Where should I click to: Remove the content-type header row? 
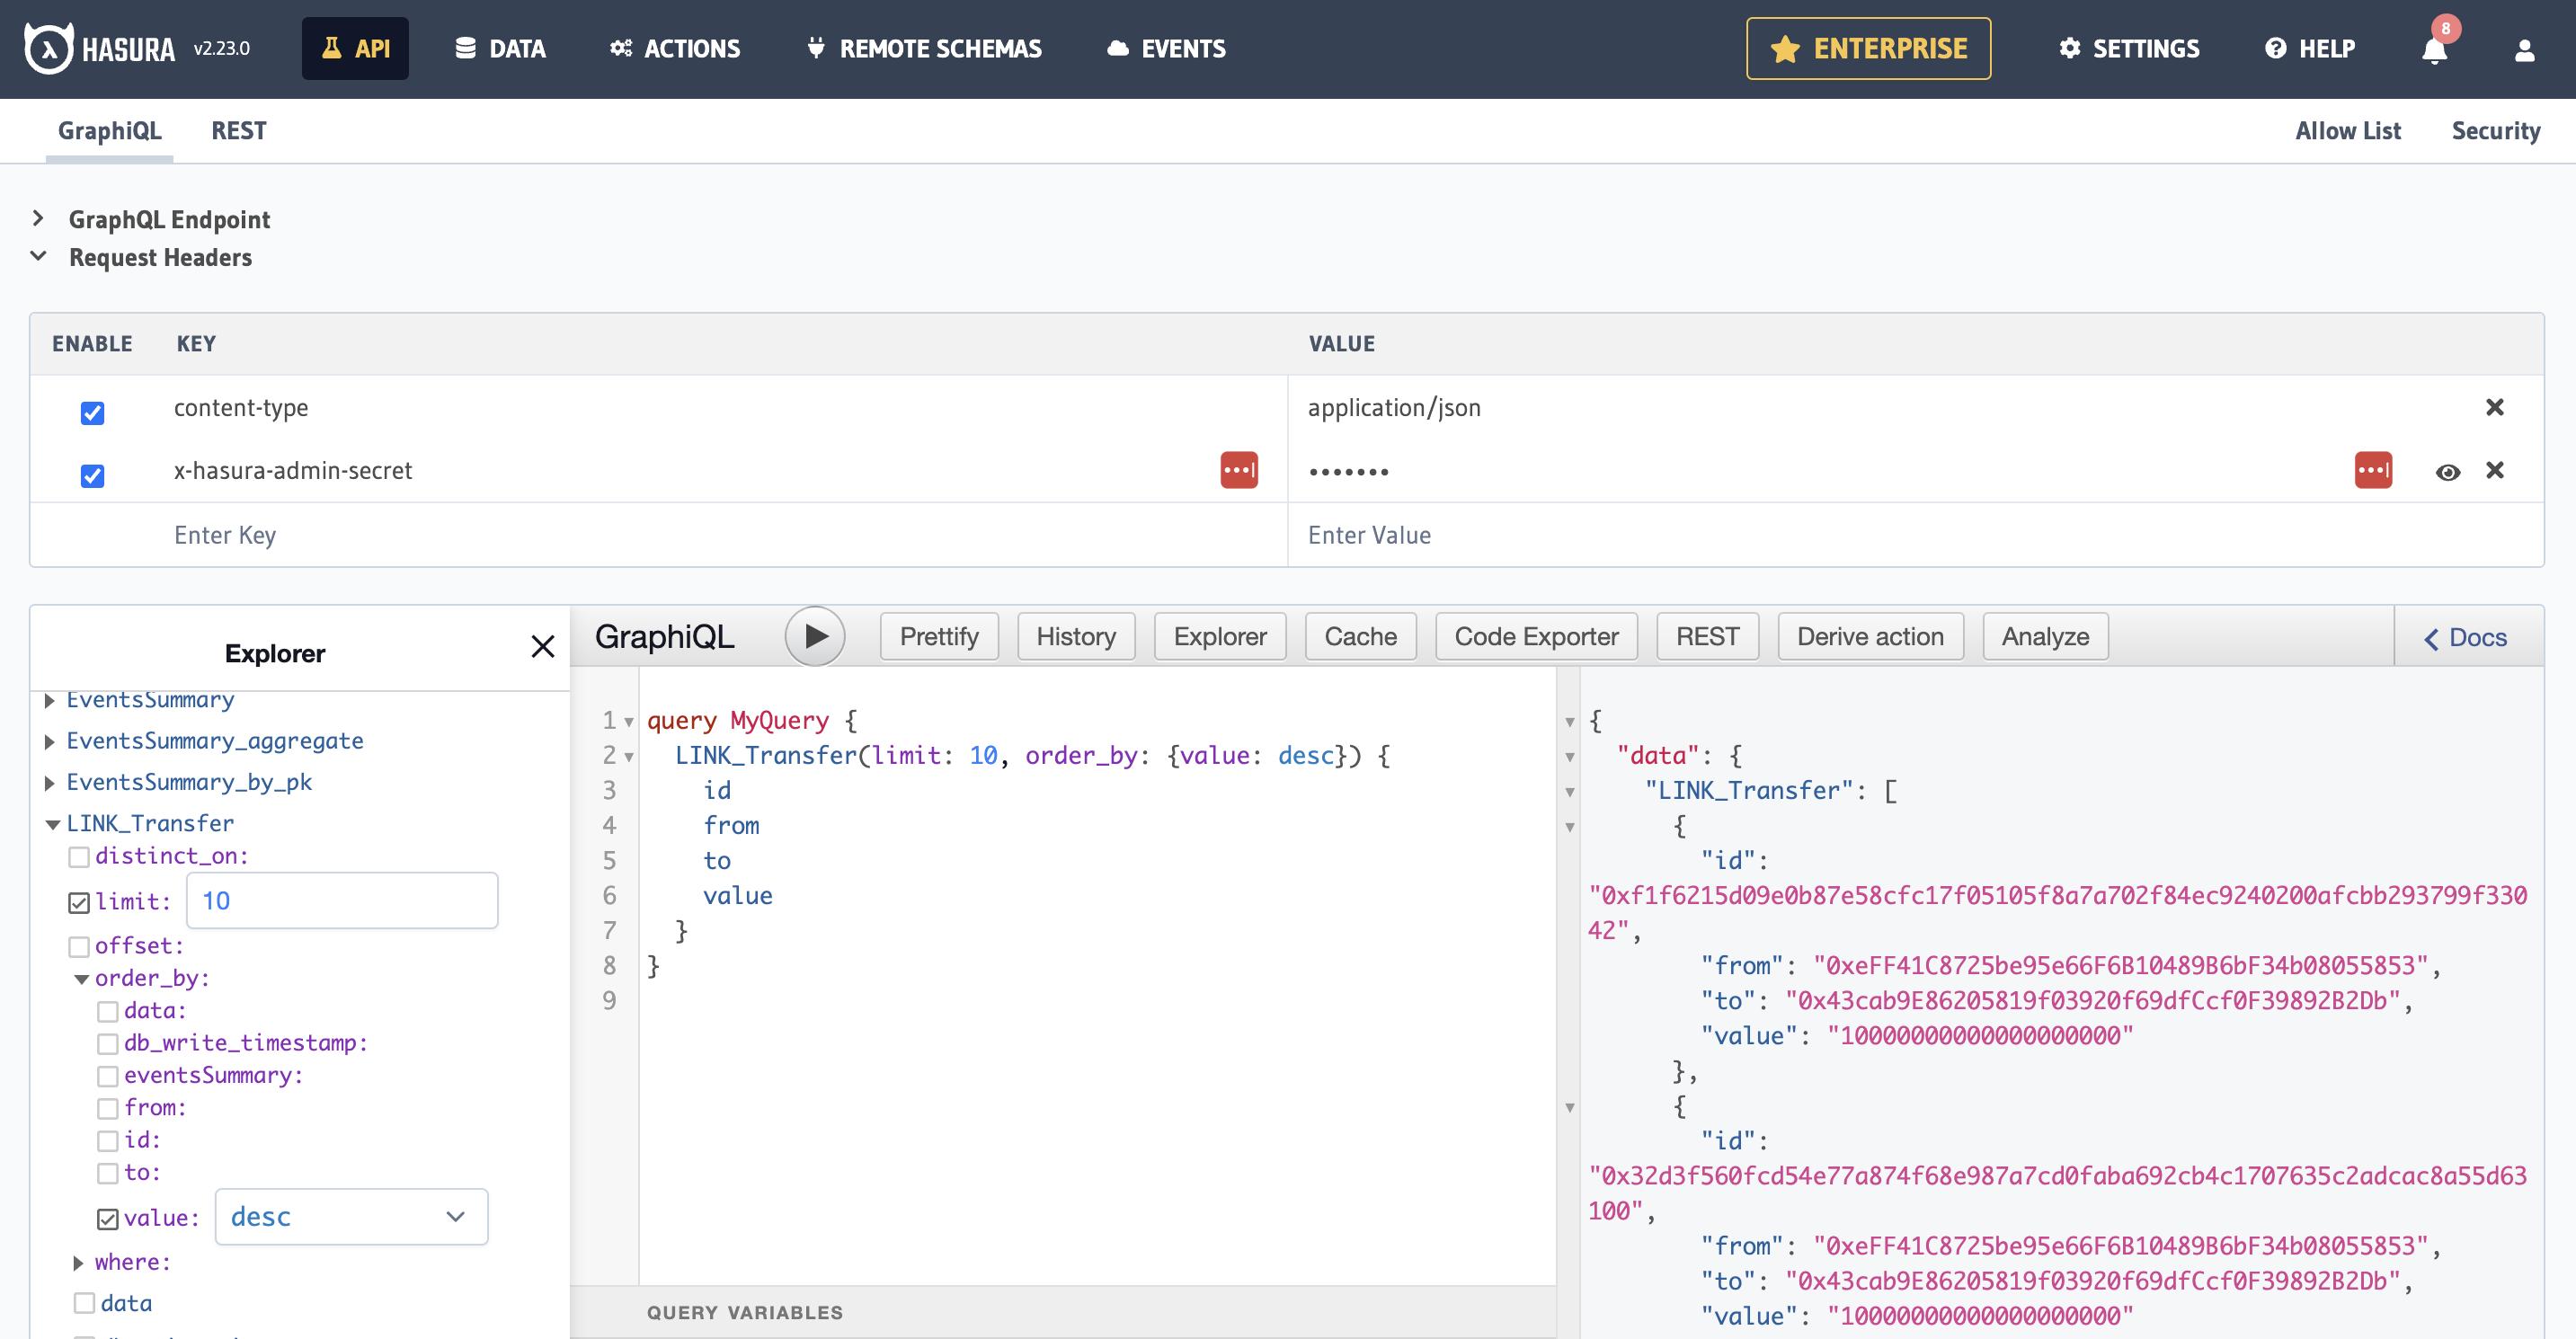point(2494,407)
